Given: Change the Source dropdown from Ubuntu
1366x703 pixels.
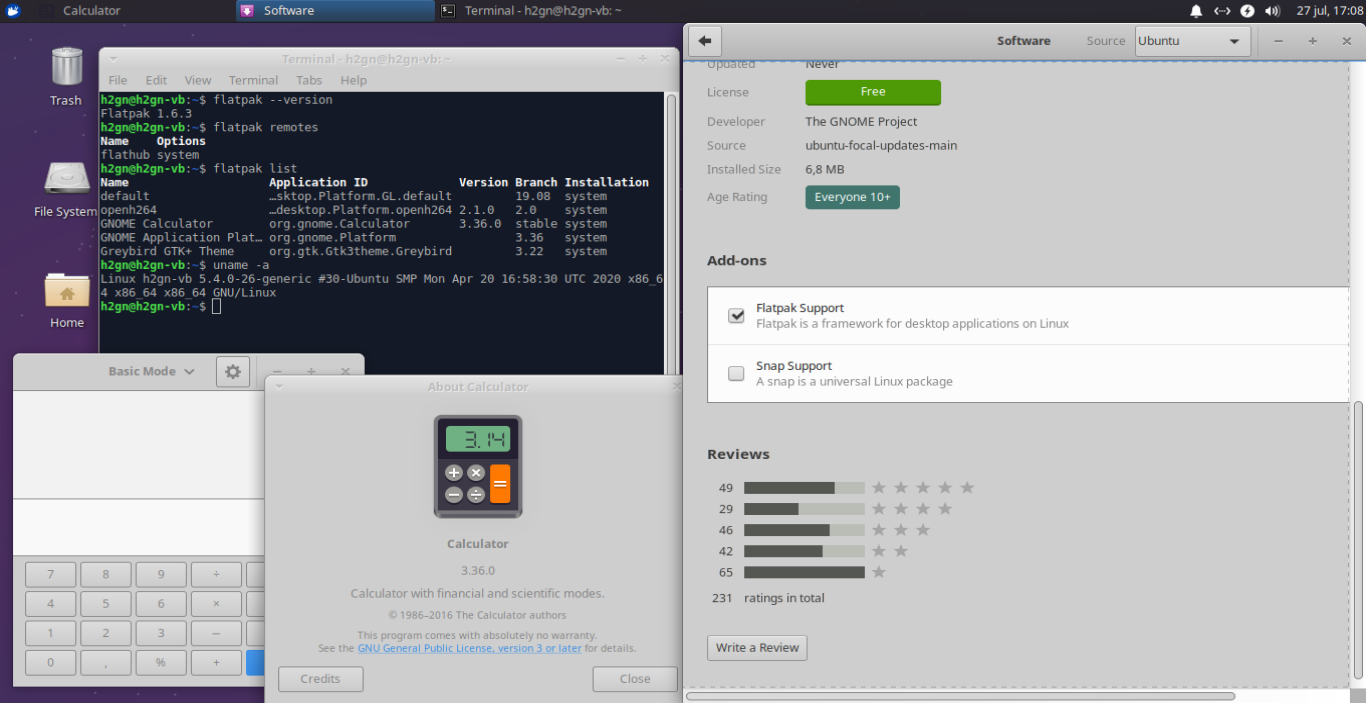Looking at the screenshot, I should coord(1191,41).
